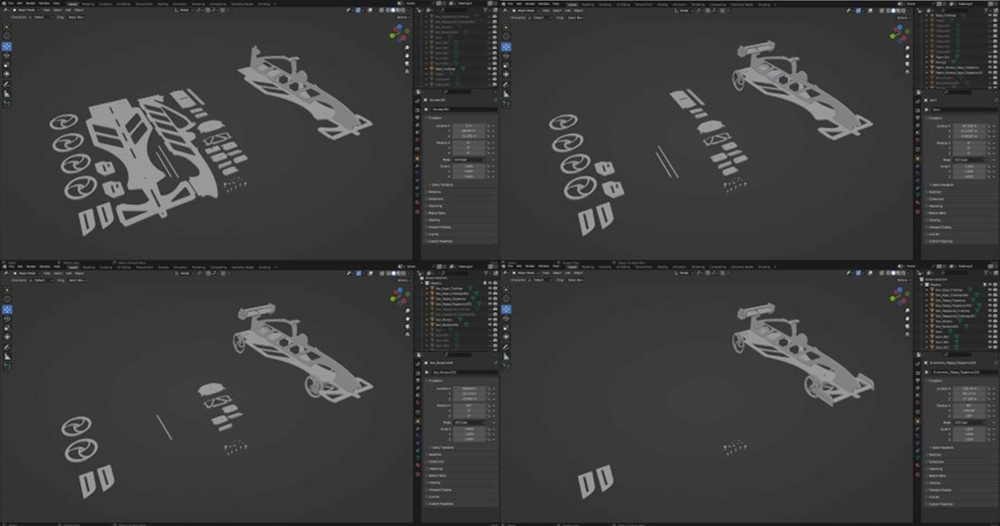This screenshot has height=526, width=1000.
Task: Select the Cursor tool in top-right viewport toolbar
Action: click(506, 34)
